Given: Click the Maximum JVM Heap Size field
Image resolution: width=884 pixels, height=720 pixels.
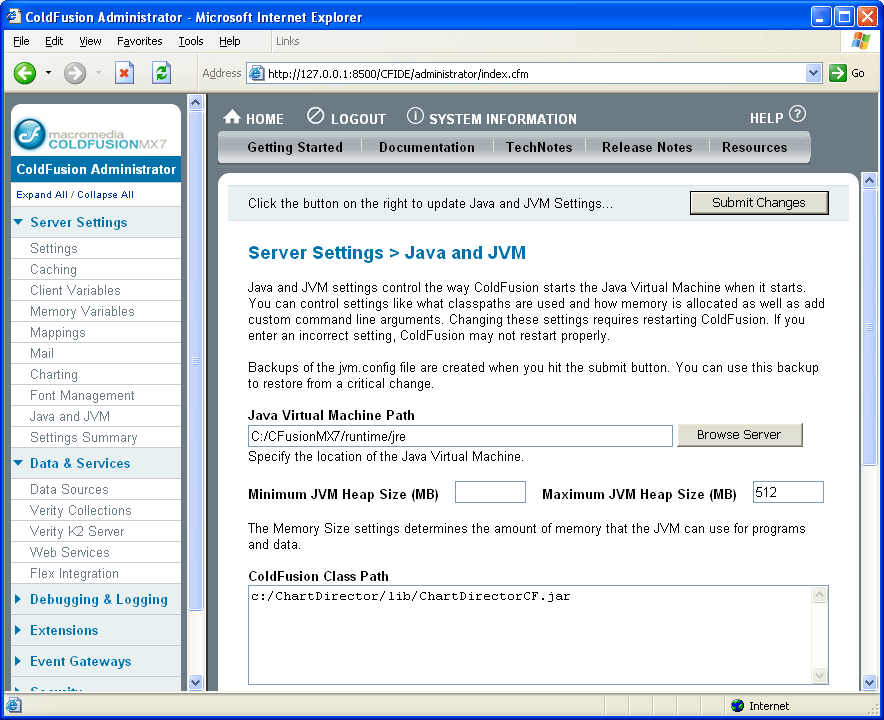Looking at the screenshot, I should (x=788, y=492).
